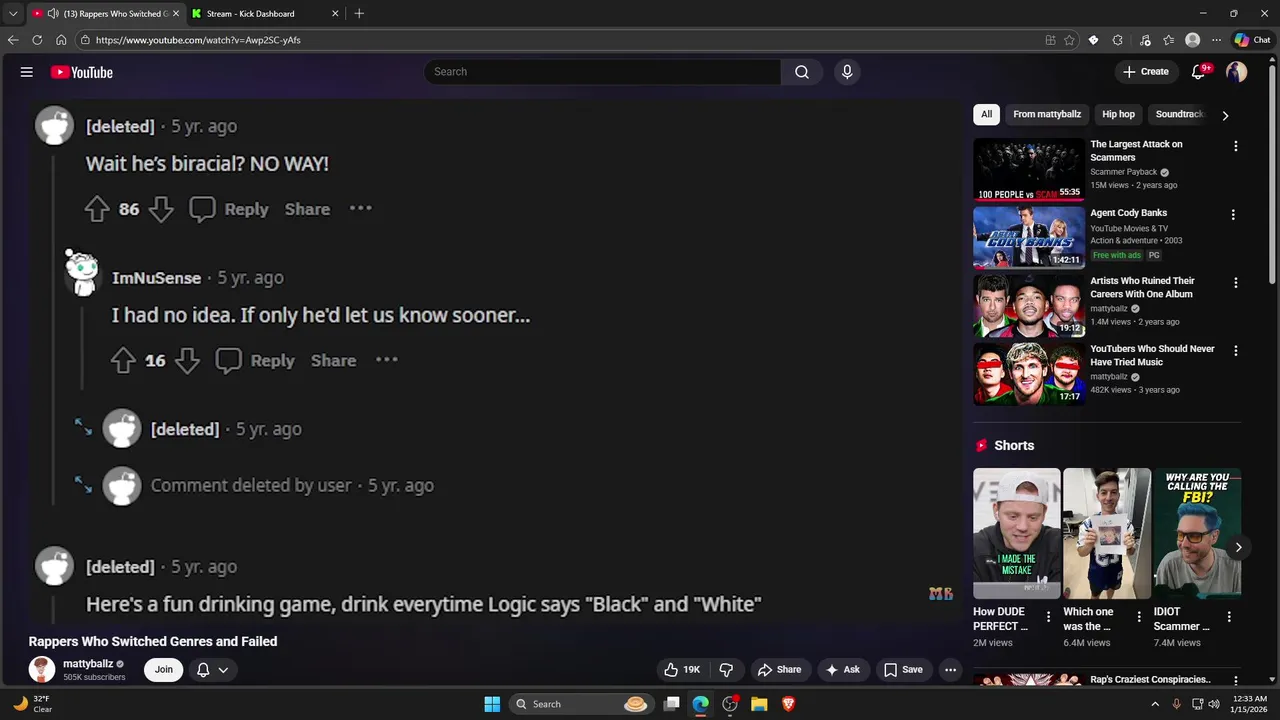Upvote ImNuSense's comment
This screenshot has height=720, width=1280.
123,361
